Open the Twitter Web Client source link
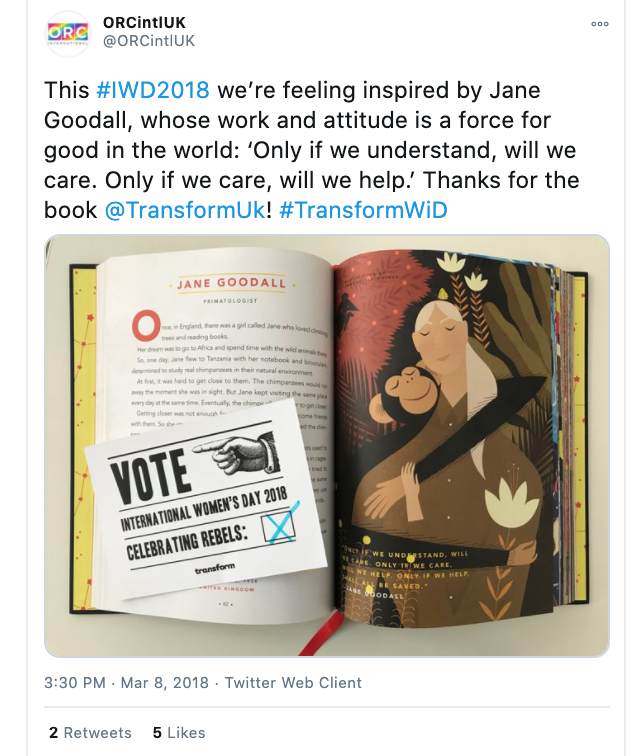 [x=293, y=683]
